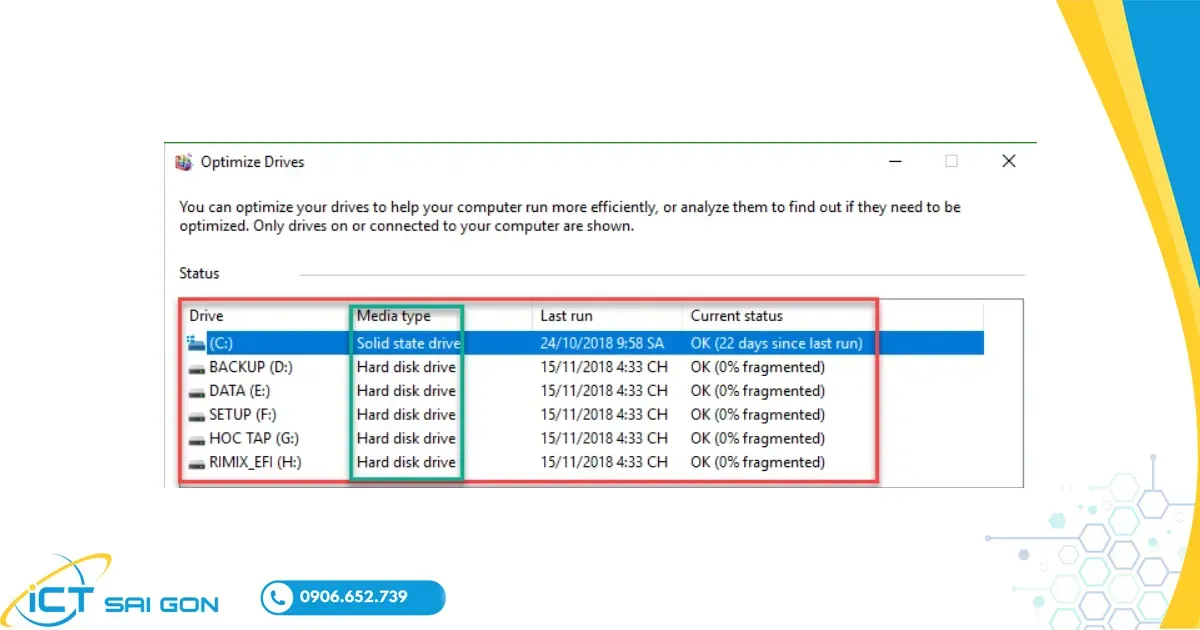Select the RIMIX_EFI (H:) drive name
Screen dimensions: 1200x630
pos(255,463)
